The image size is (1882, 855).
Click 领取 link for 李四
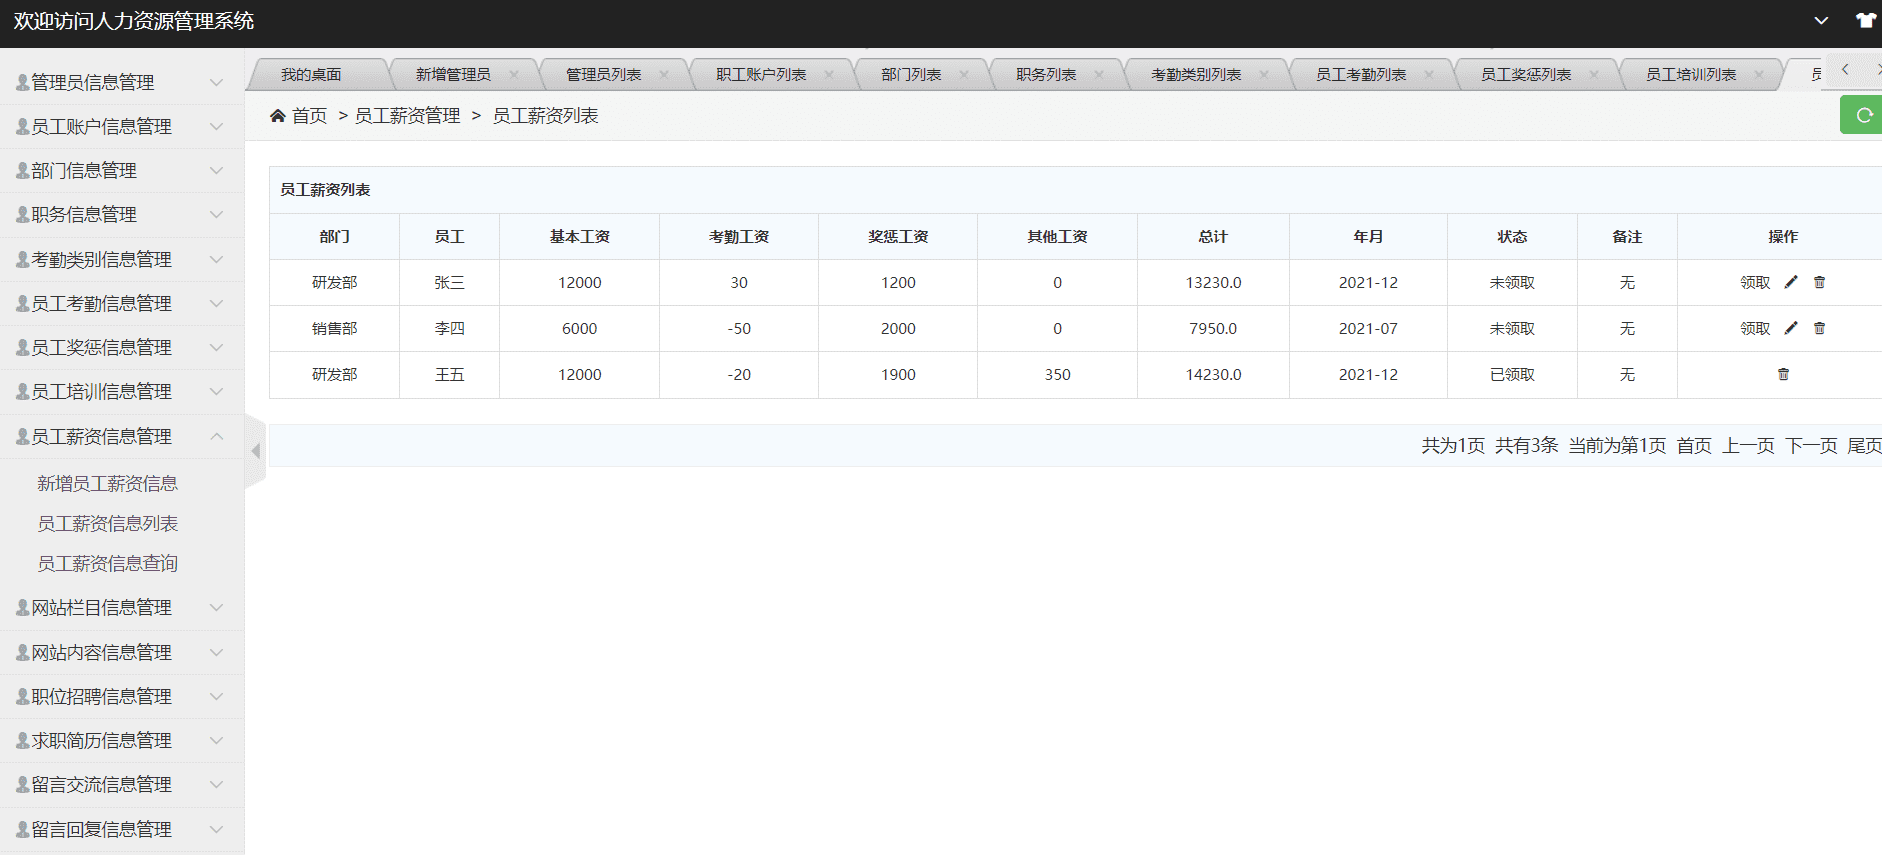click(x=1755, y=328)
